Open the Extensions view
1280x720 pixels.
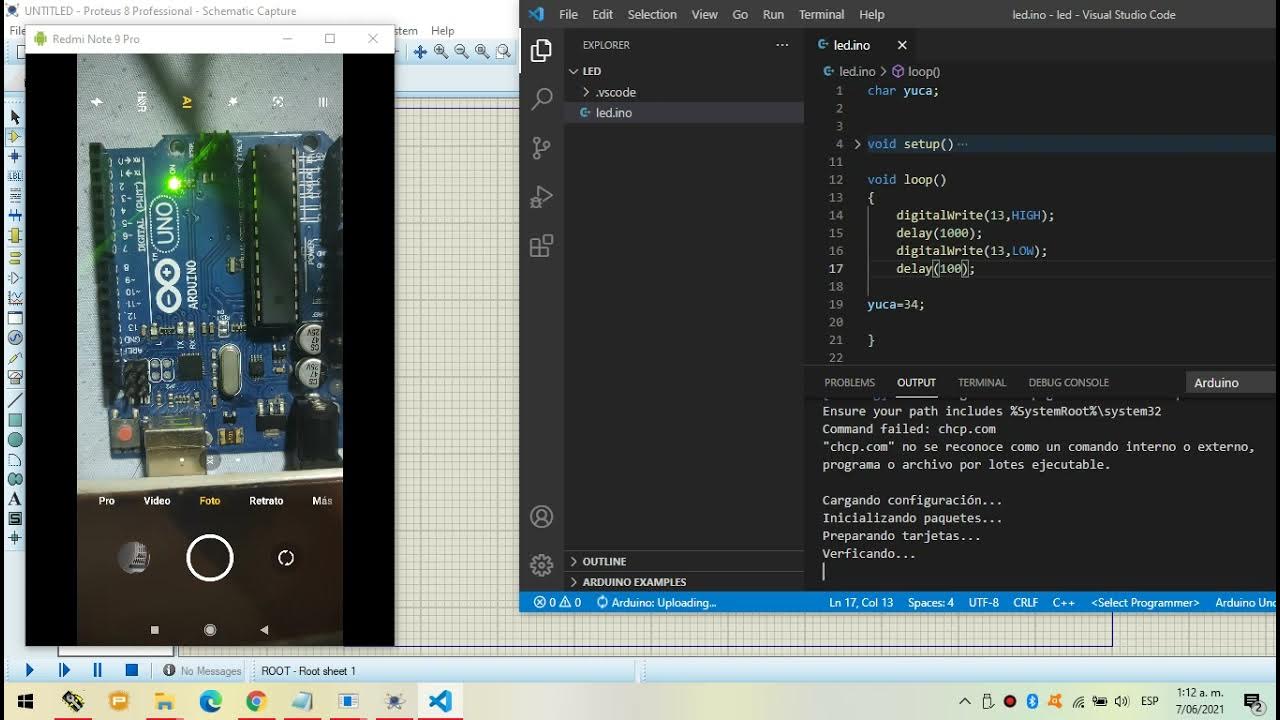tap(541, 246)
